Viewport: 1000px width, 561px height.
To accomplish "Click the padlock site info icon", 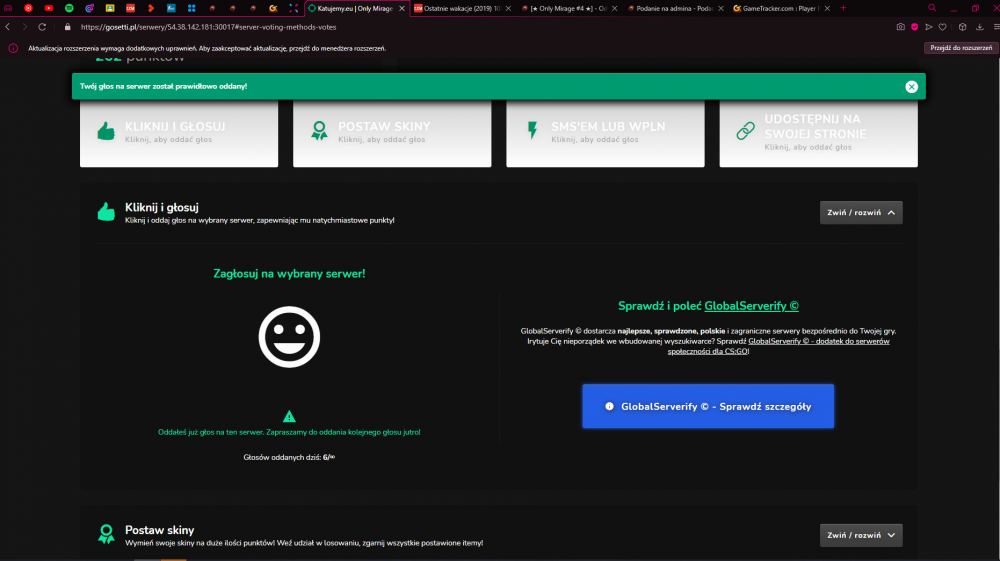I will [x=68, y=27].
